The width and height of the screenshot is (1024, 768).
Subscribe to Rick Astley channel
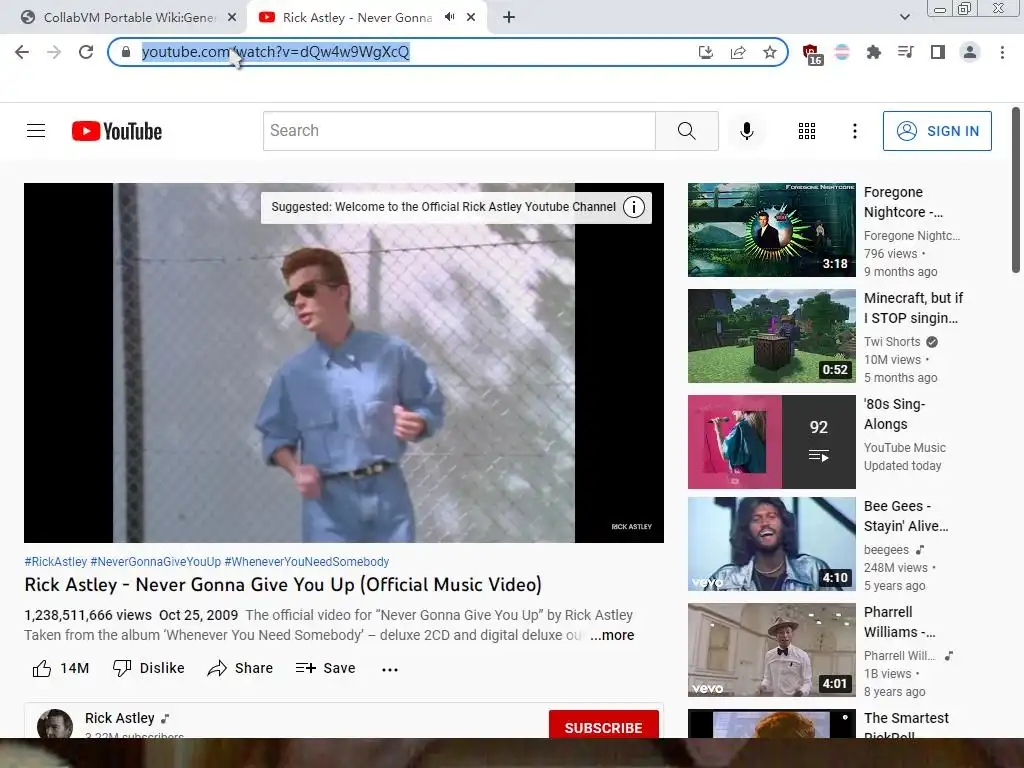point(603,724)
